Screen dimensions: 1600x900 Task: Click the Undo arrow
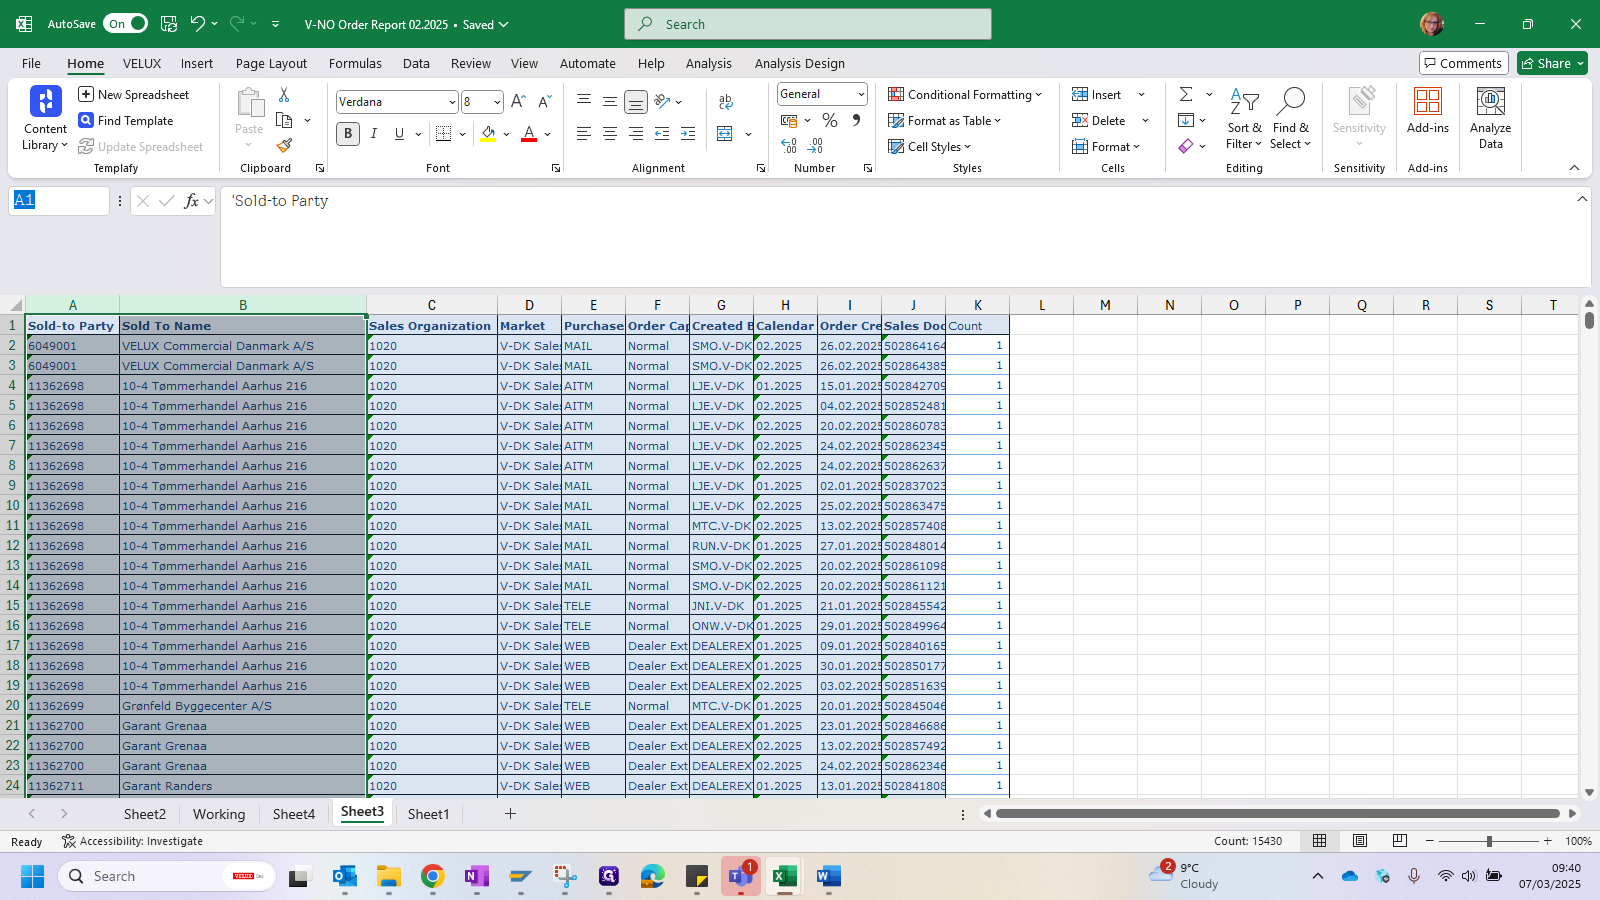(198, 24)
